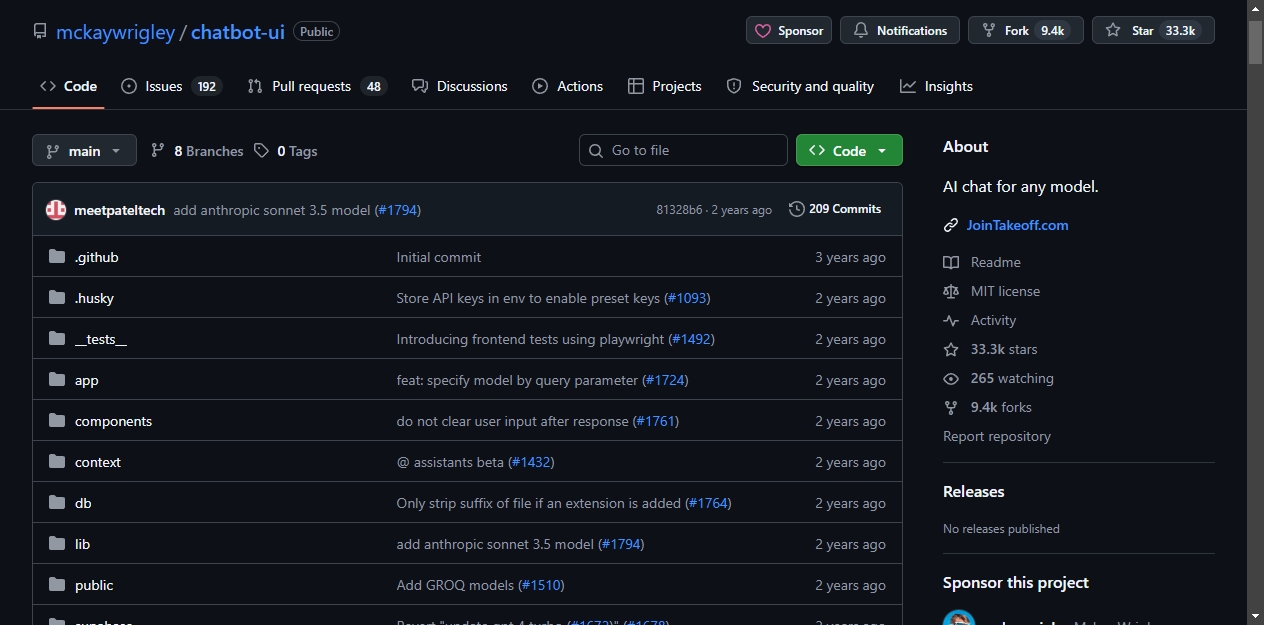Click the Report repository link

point(997,436)
